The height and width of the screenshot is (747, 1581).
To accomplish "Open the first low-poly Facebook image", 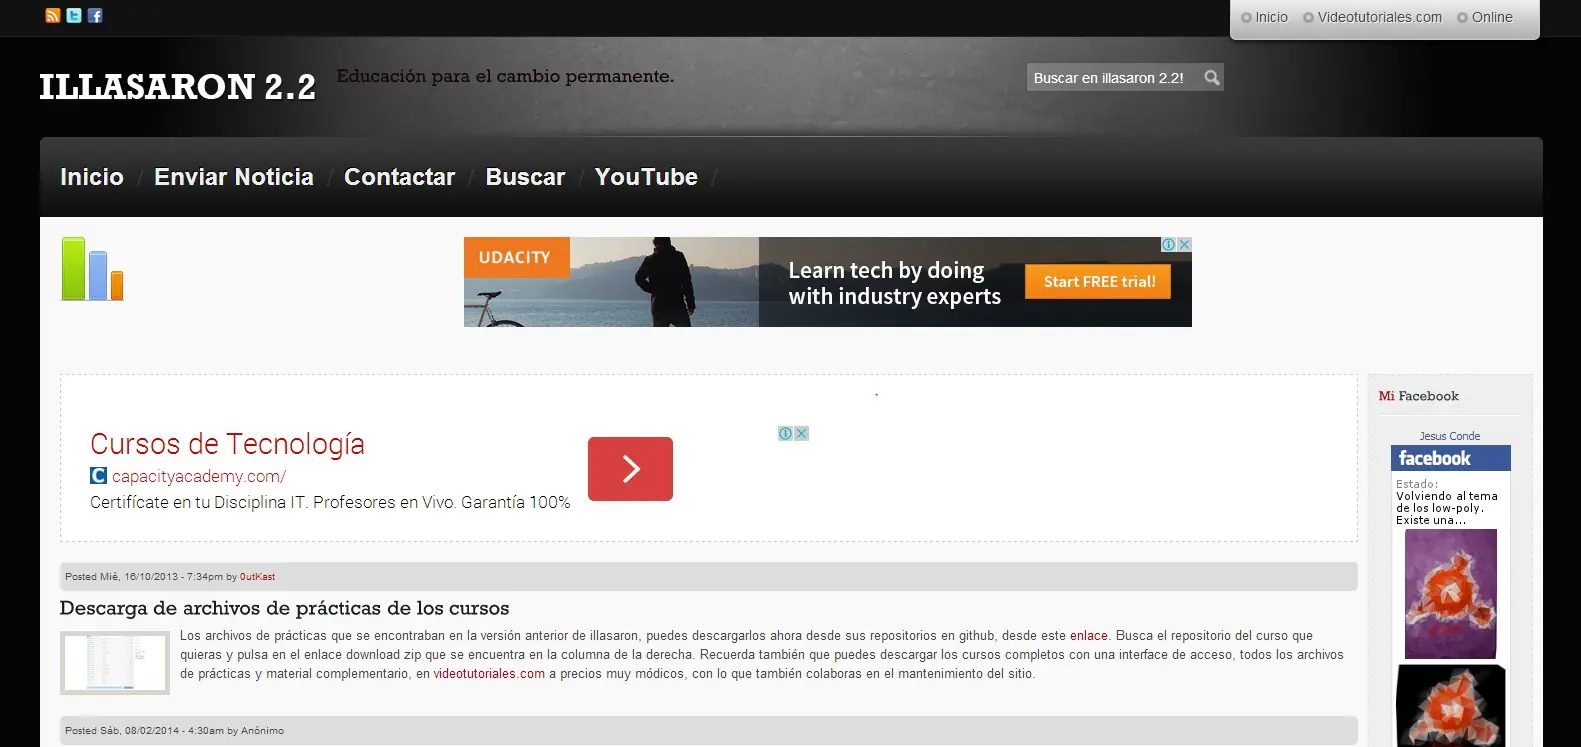I will coord(1450,594).
